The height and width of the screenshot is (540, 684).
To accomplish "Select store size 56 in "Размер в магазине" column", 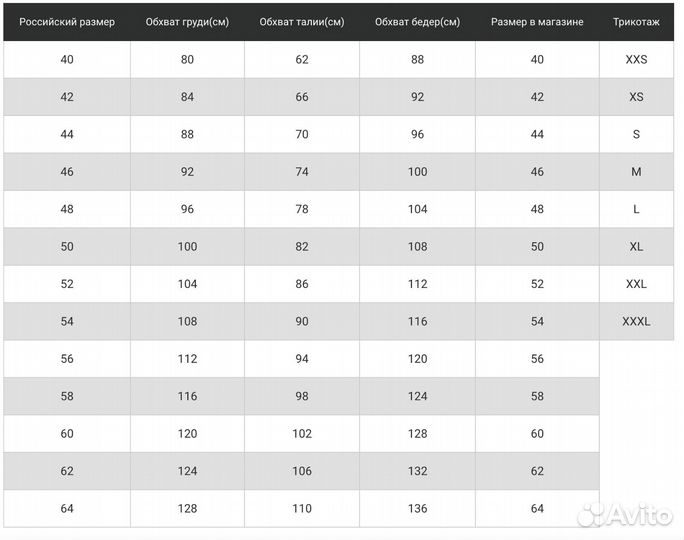I will [x=537, y=359].
